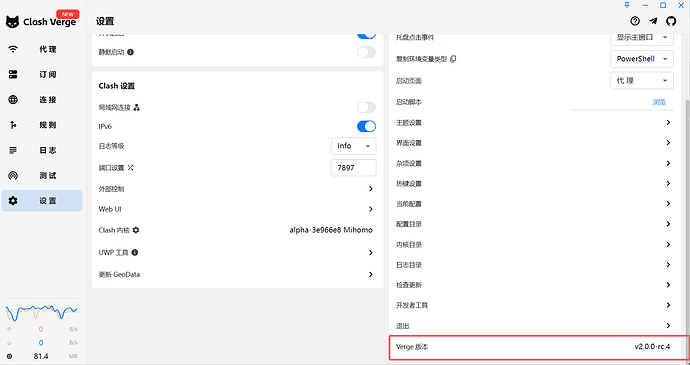Open the 日志目录 row
This screenshot has height=365, width=690.
click(534, 265)
